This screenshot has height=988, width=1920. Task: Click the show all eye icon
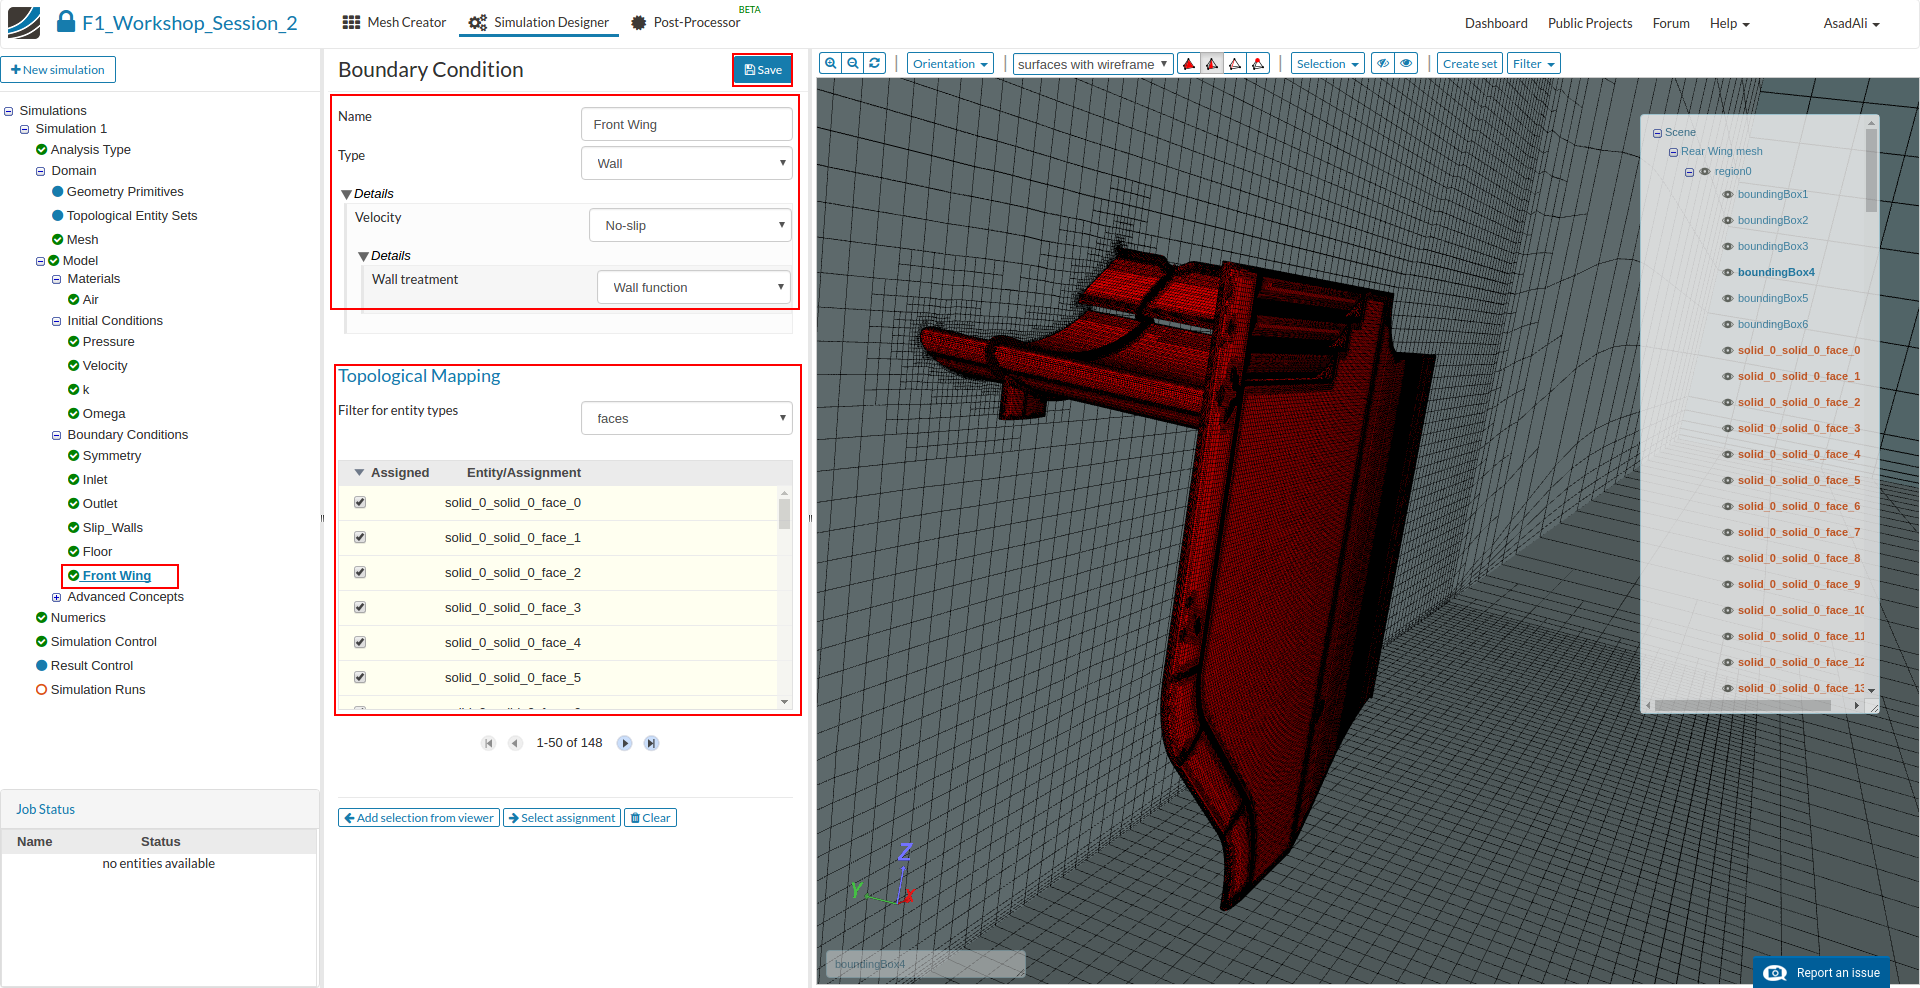coord(1406,64)
